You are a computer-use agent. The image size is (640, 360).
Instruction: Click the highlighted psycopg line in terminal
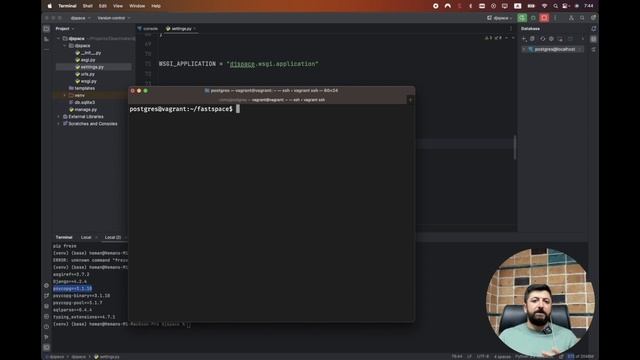[72, 289]
